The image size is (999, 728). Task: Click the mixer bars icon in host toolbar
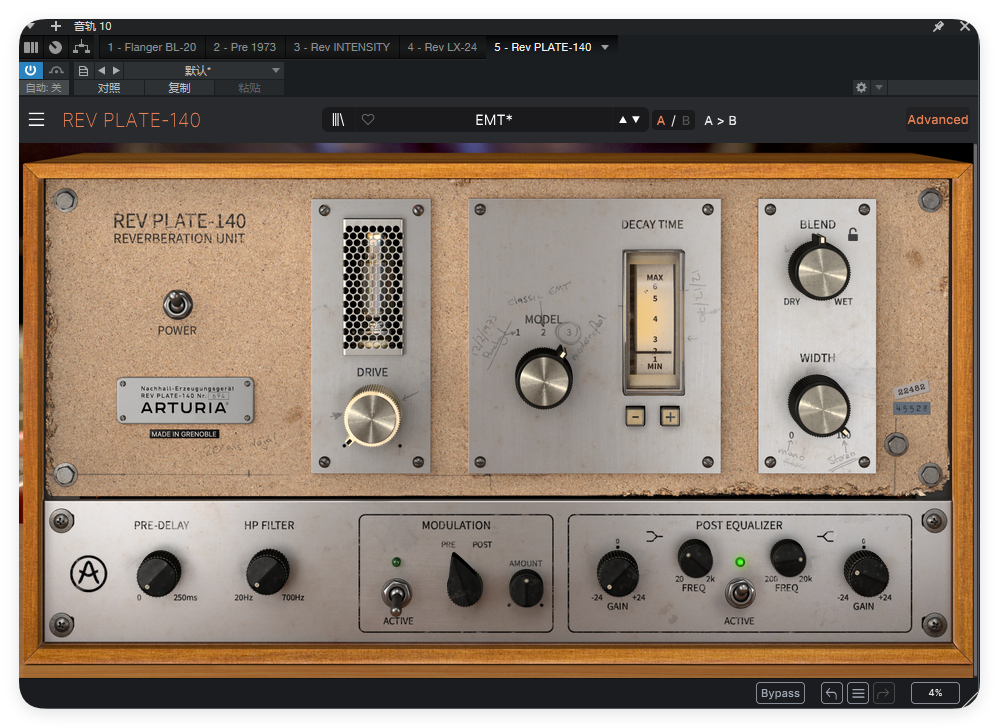point(31,47)
